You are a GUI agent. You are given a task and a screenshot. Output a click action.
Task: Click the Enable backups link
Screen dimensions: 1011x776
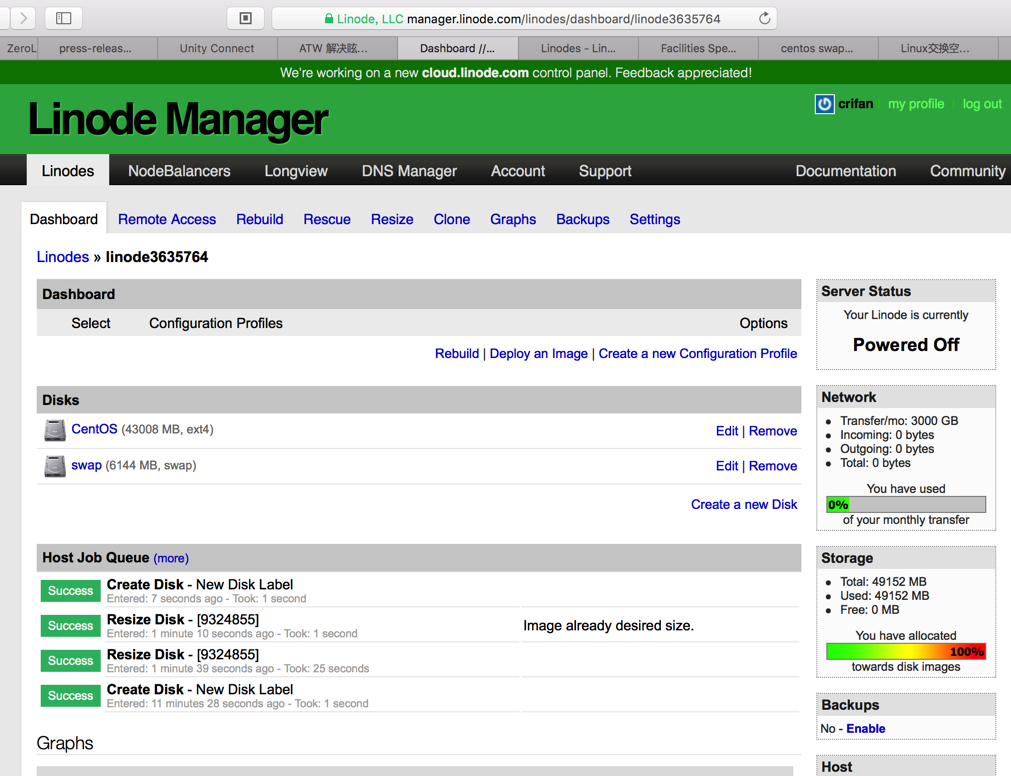[x=865, y=728]
